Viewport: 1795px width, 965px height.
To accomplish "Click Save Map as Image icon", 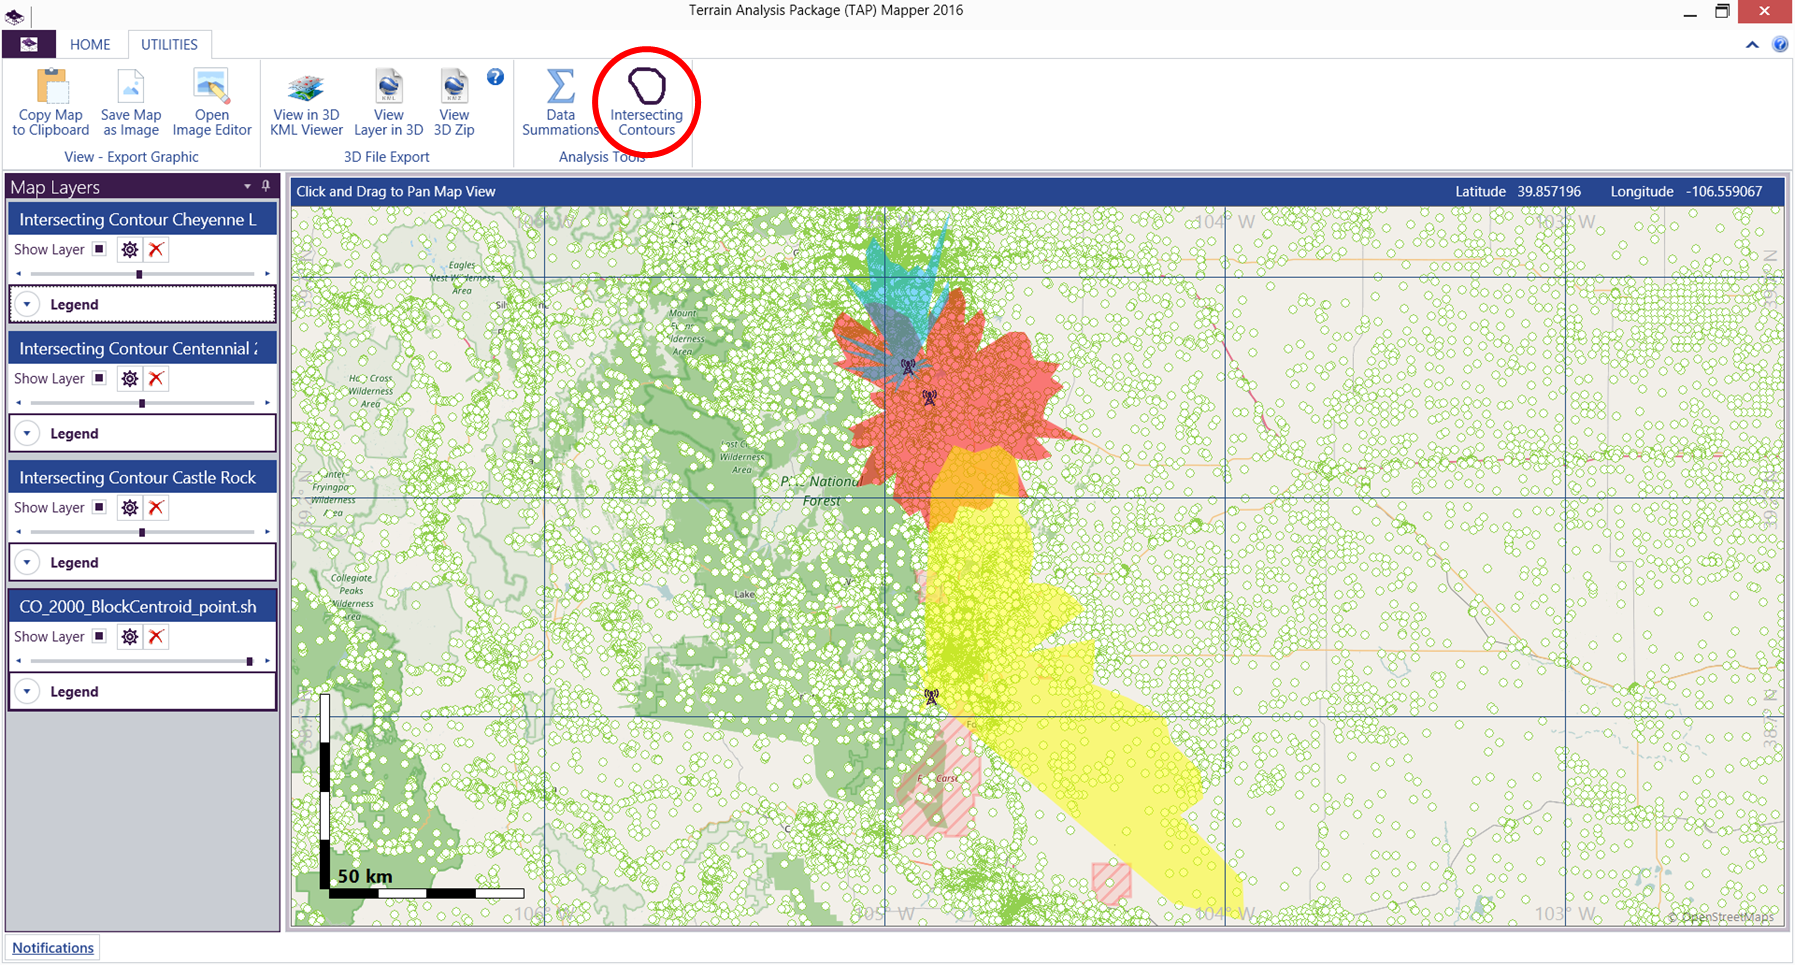I will (x=130, y=88).
